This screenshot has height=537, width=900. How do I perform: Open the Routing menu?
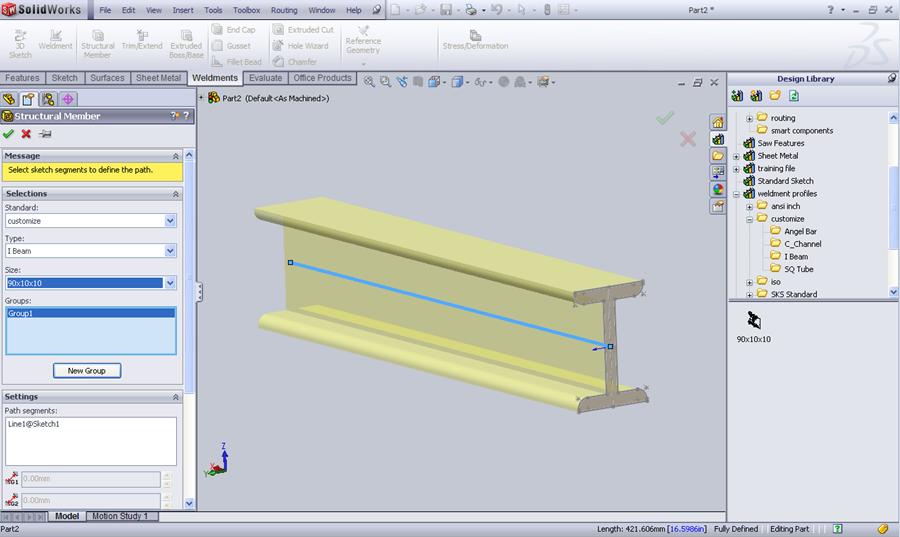pos(284,10)
